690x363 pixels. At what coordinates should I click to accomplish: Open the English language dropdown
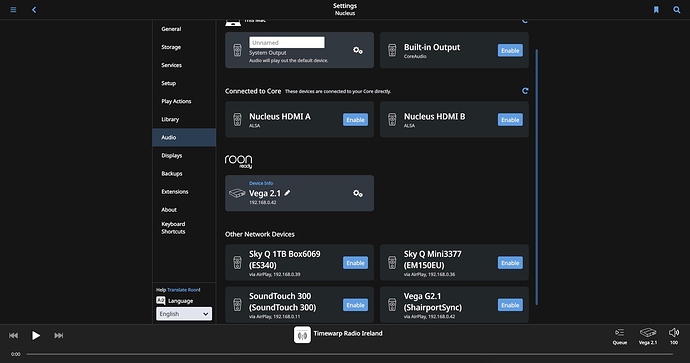click(184, 314)
